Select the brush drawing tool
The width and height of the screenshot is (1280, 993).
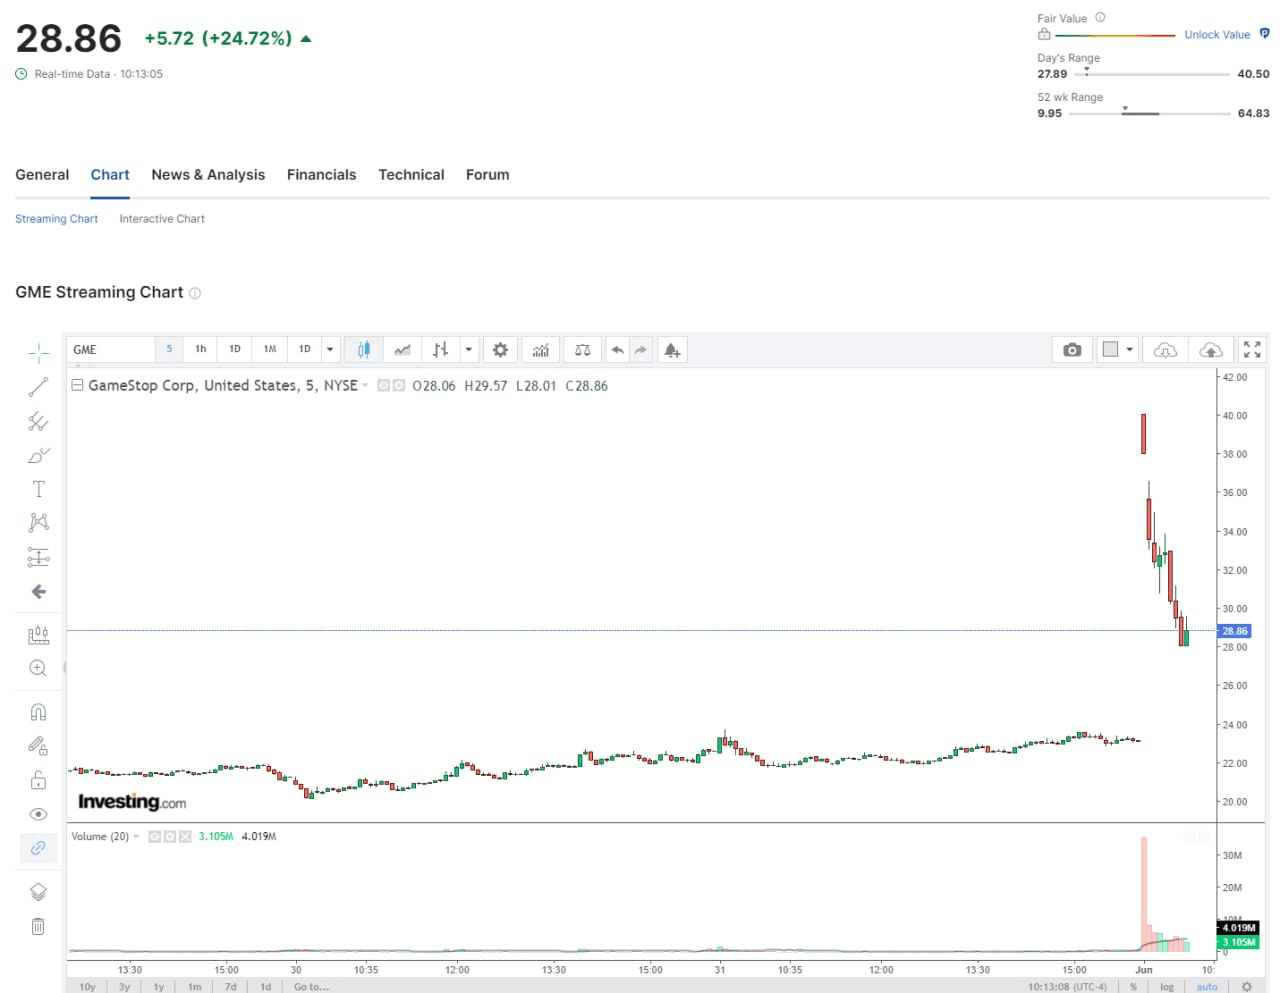[x=38, y=455]
